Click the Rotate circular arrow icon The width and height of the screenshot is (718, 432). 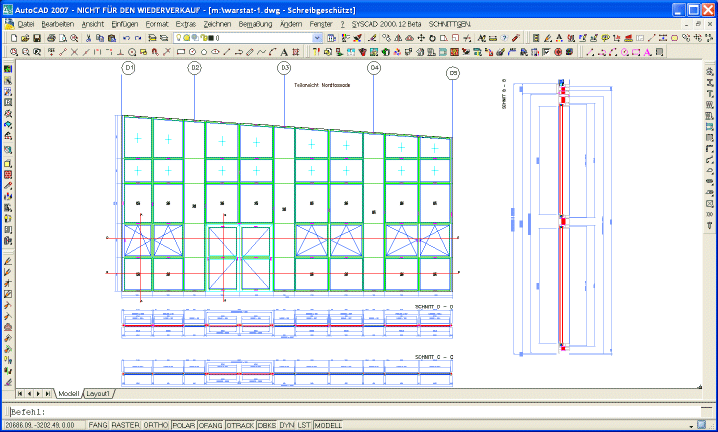point(432,38)
